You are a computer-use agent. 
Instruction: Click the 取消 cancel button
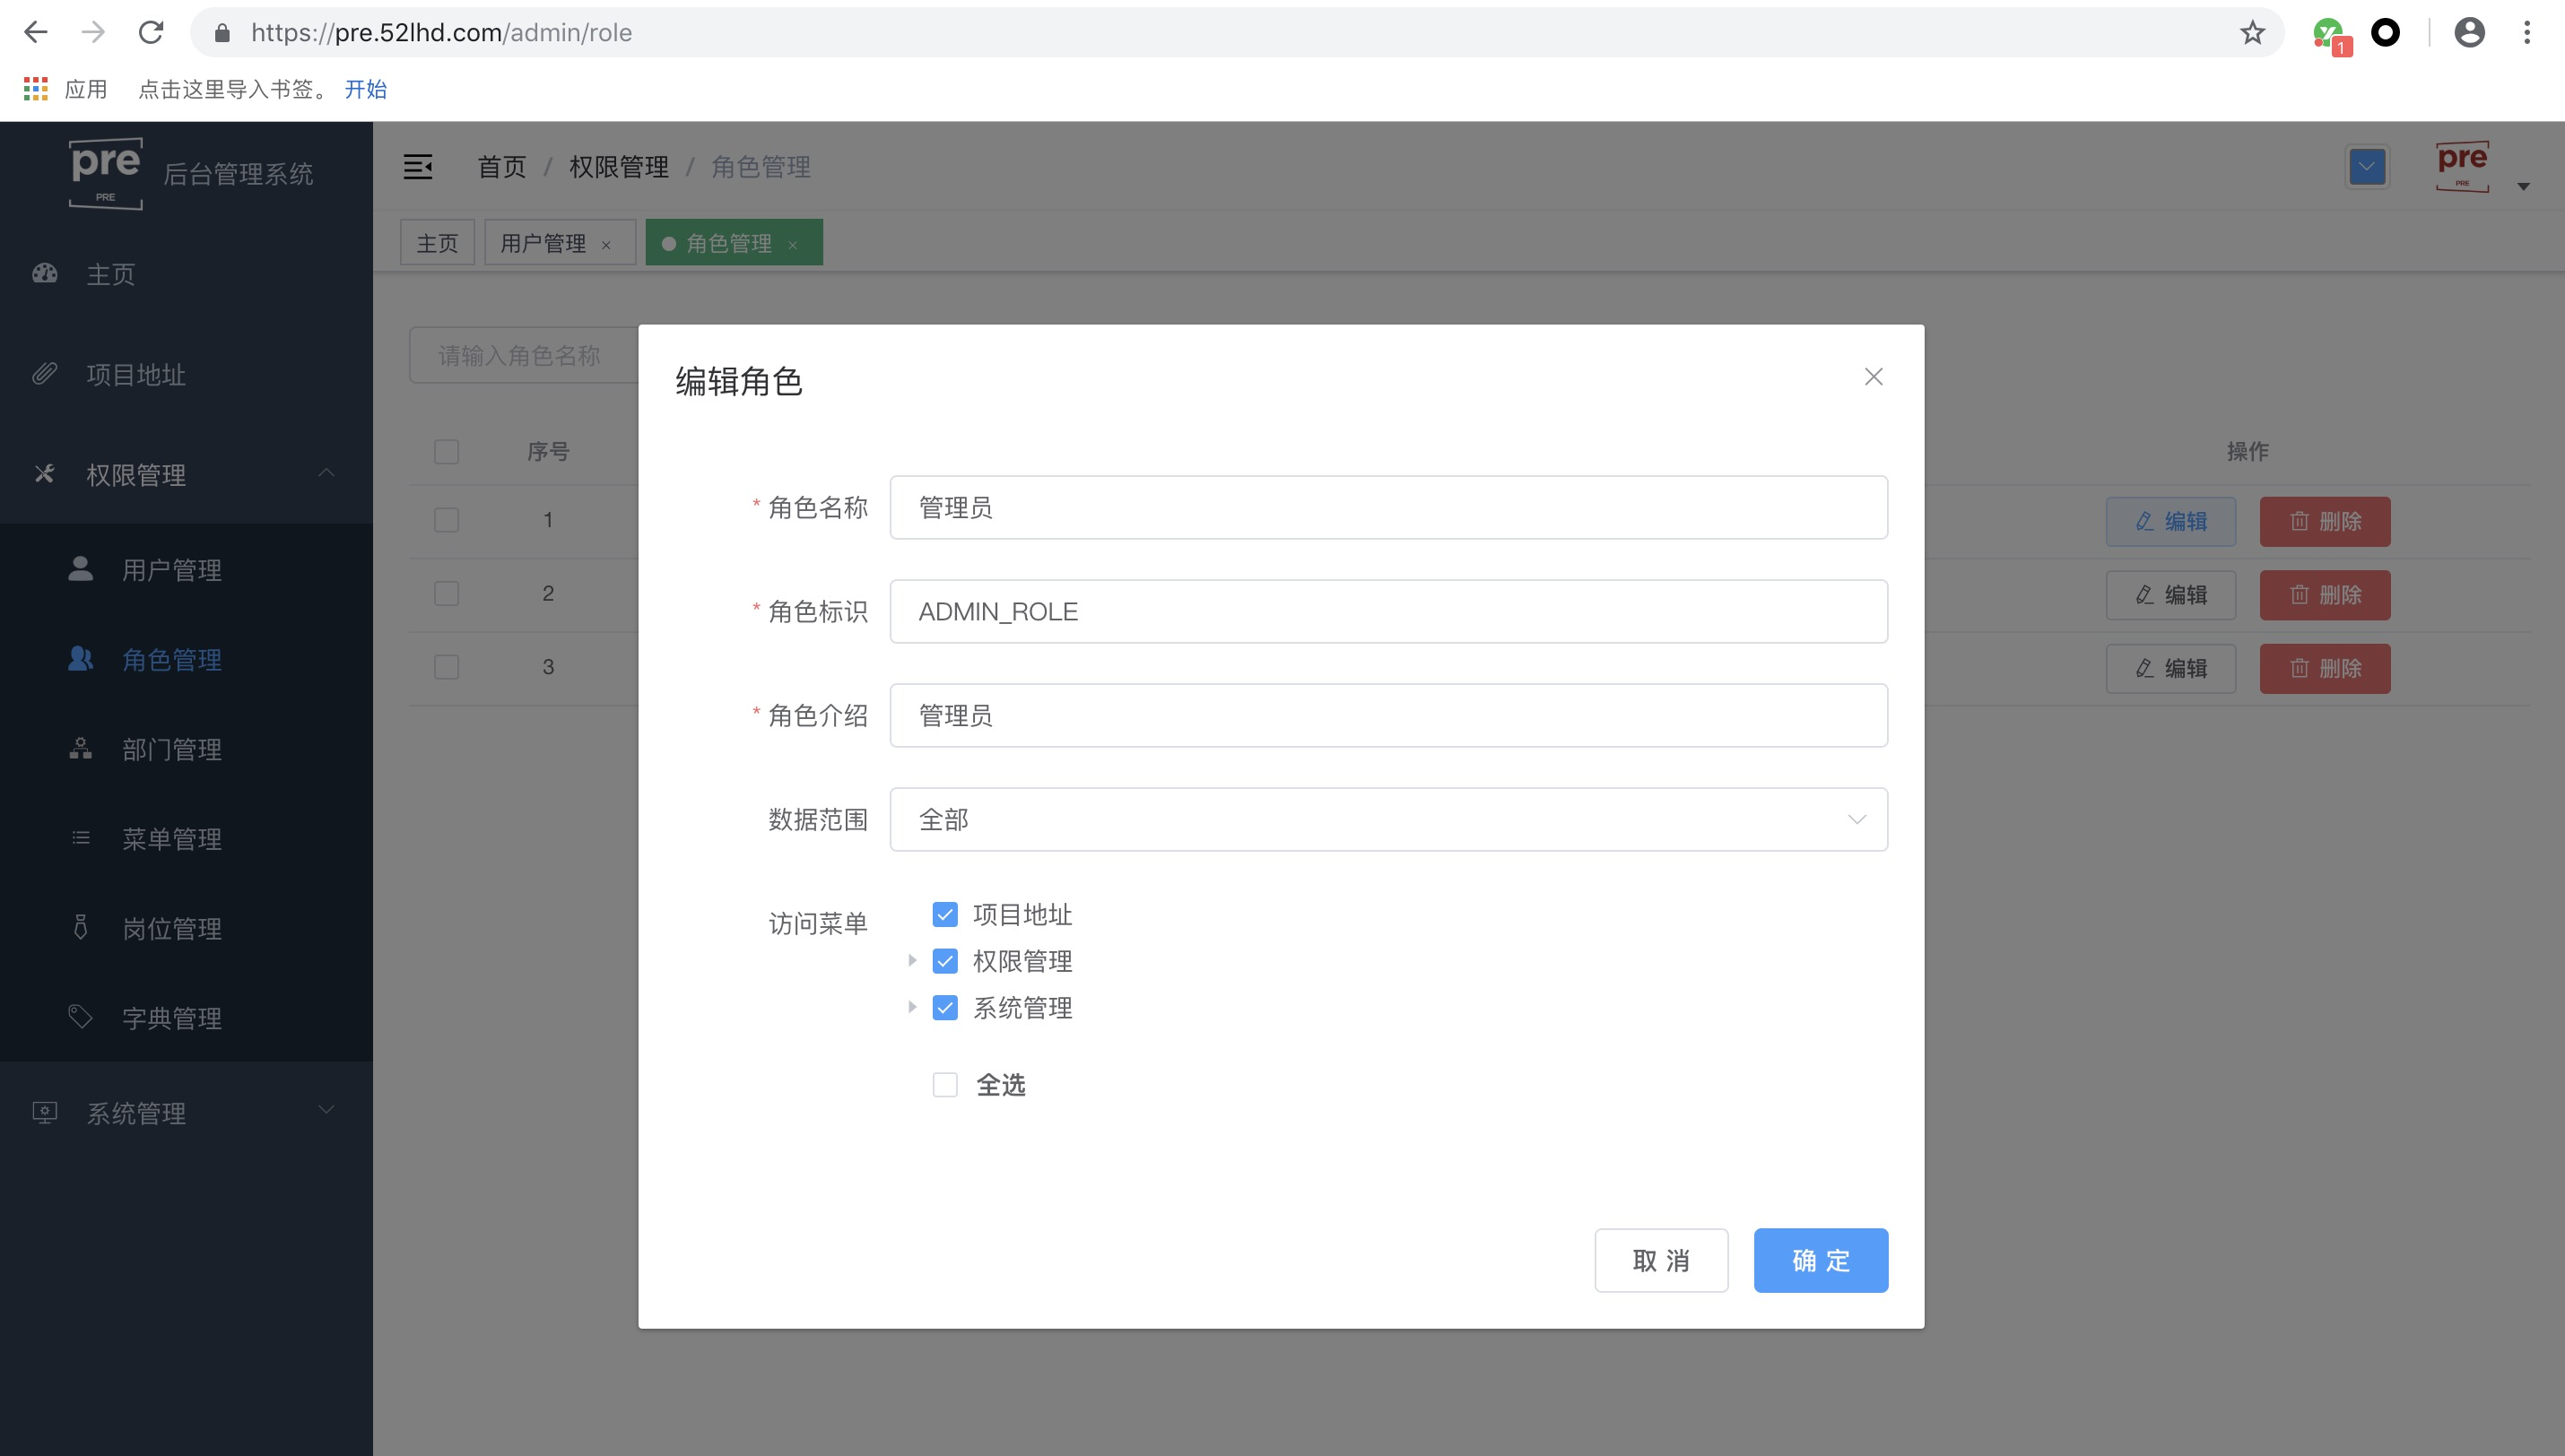point(1661,1260)
